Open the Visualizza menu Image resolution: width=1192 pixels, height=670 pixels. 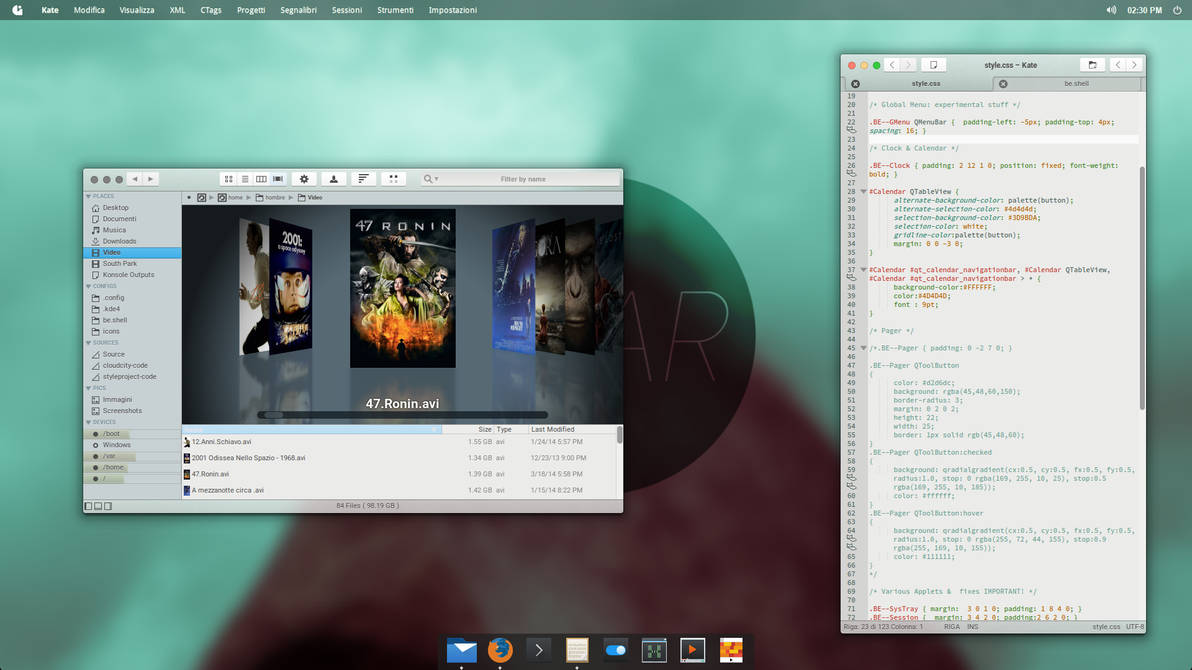click(137, 10)
